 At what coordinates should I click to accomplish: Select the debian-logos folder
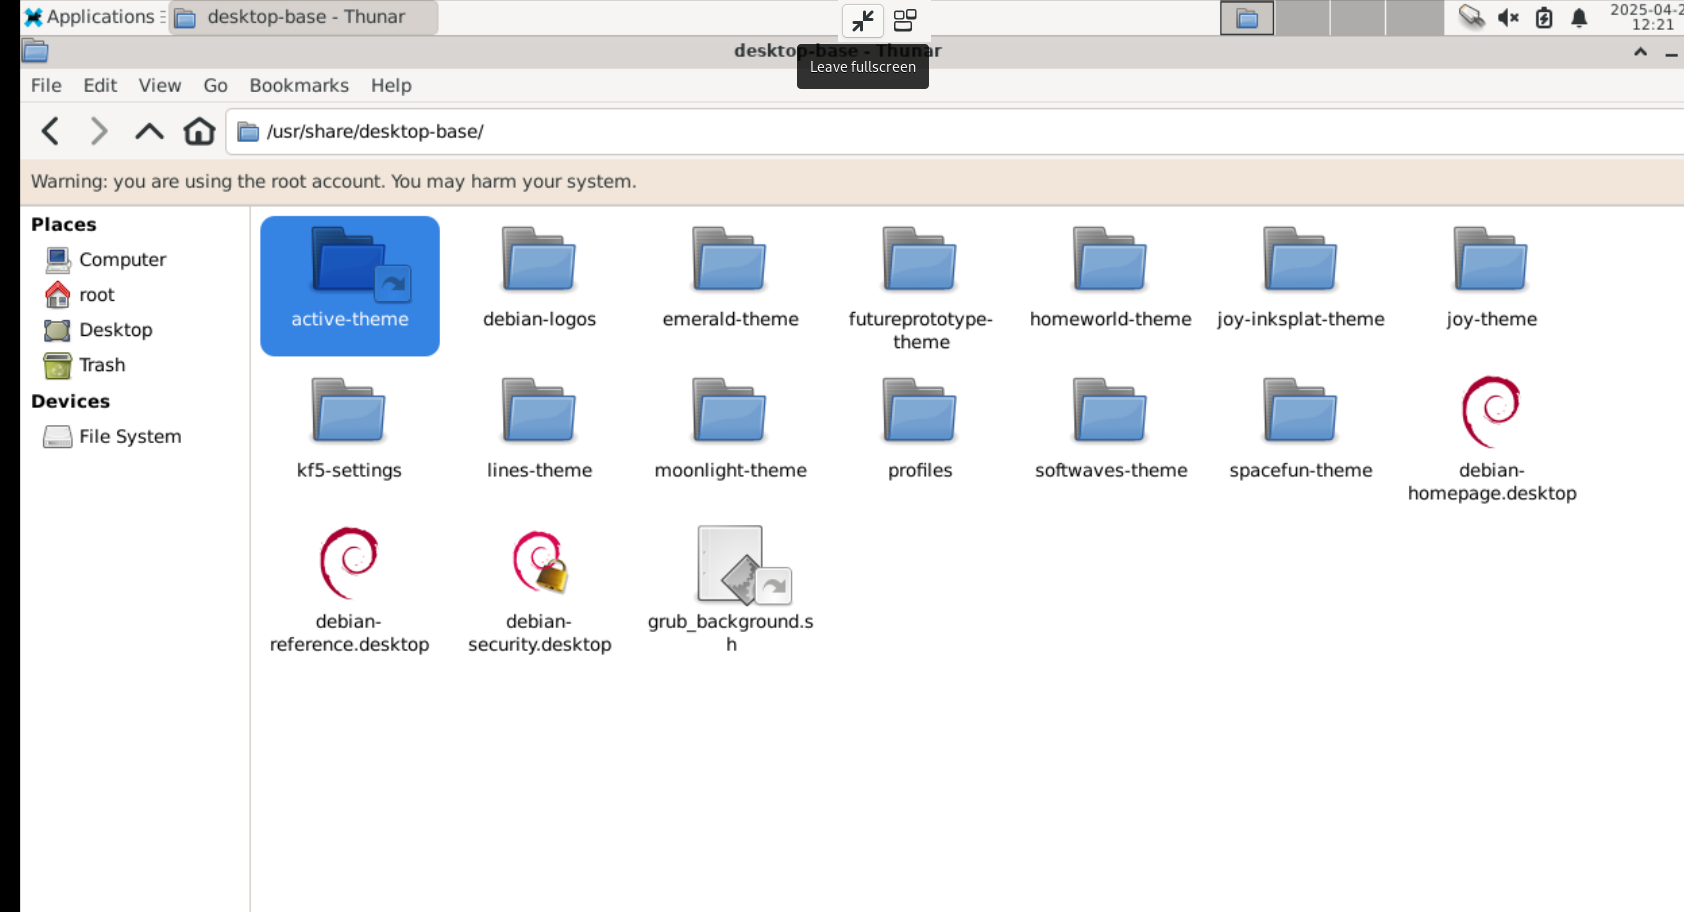(539, 260)
